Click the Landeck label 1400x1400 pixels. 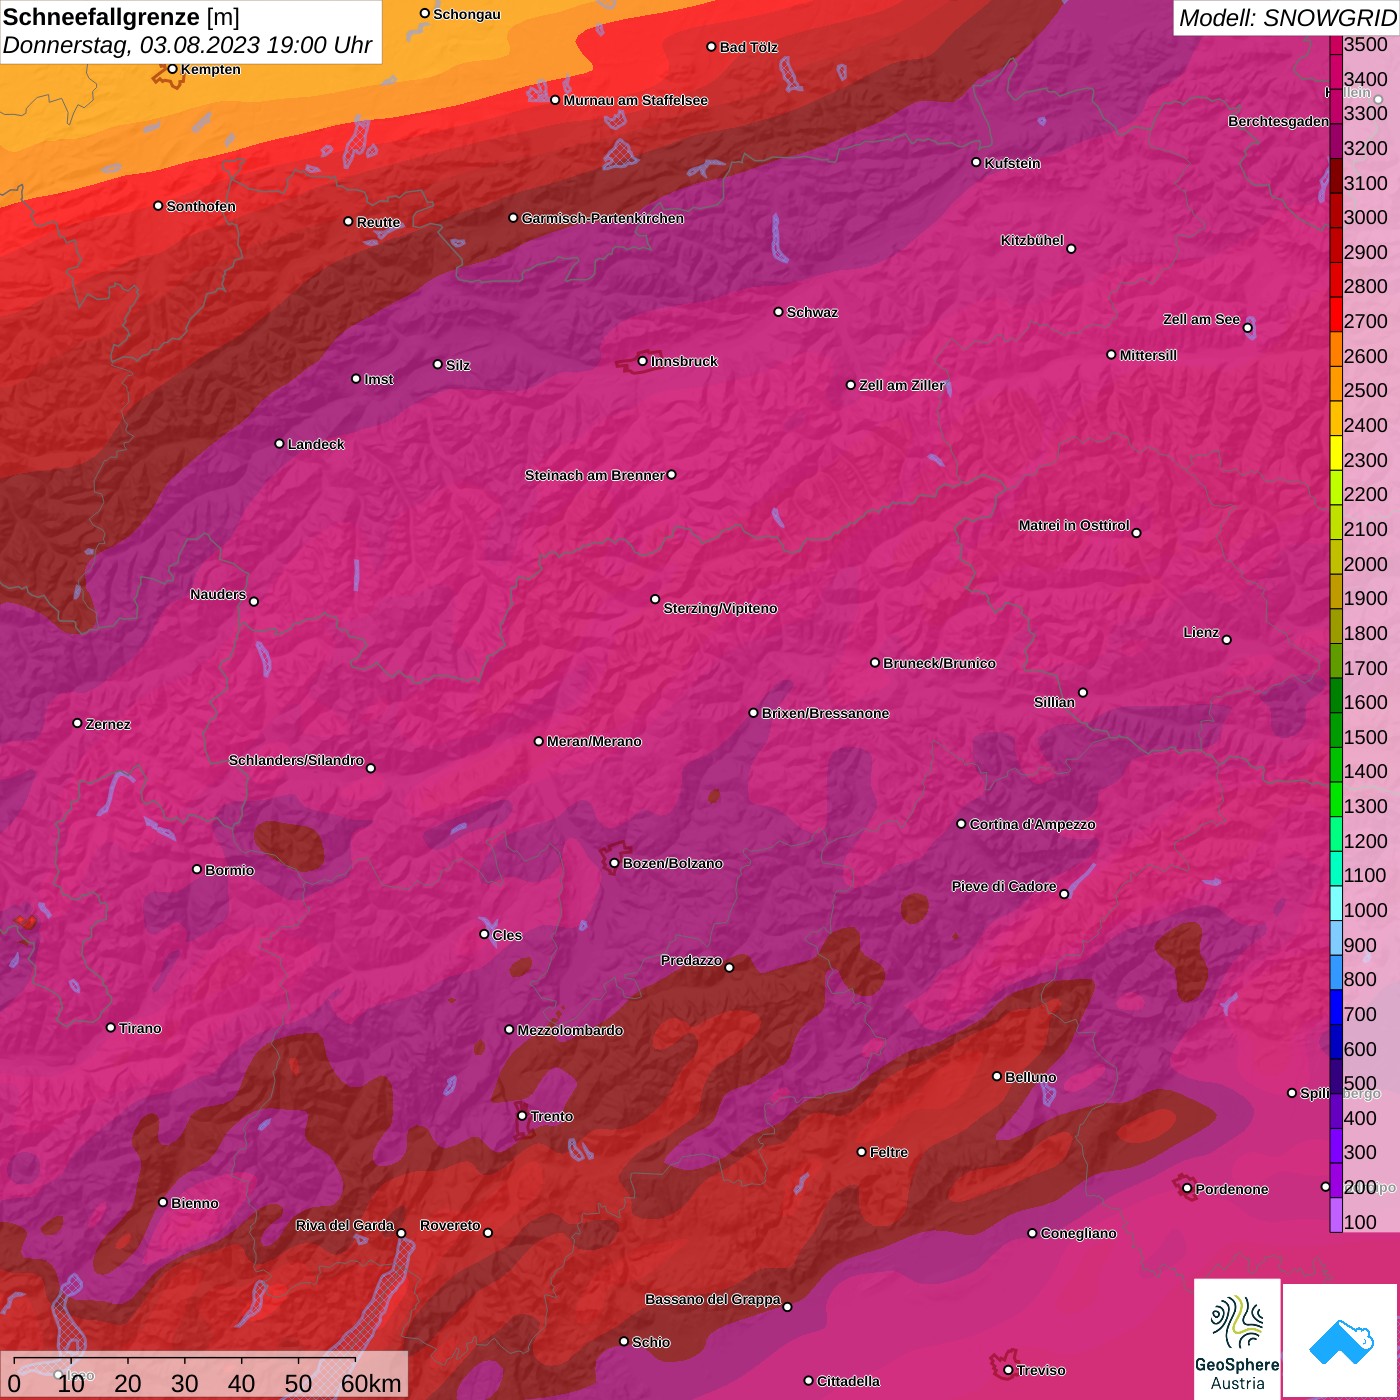coord(316,444)
